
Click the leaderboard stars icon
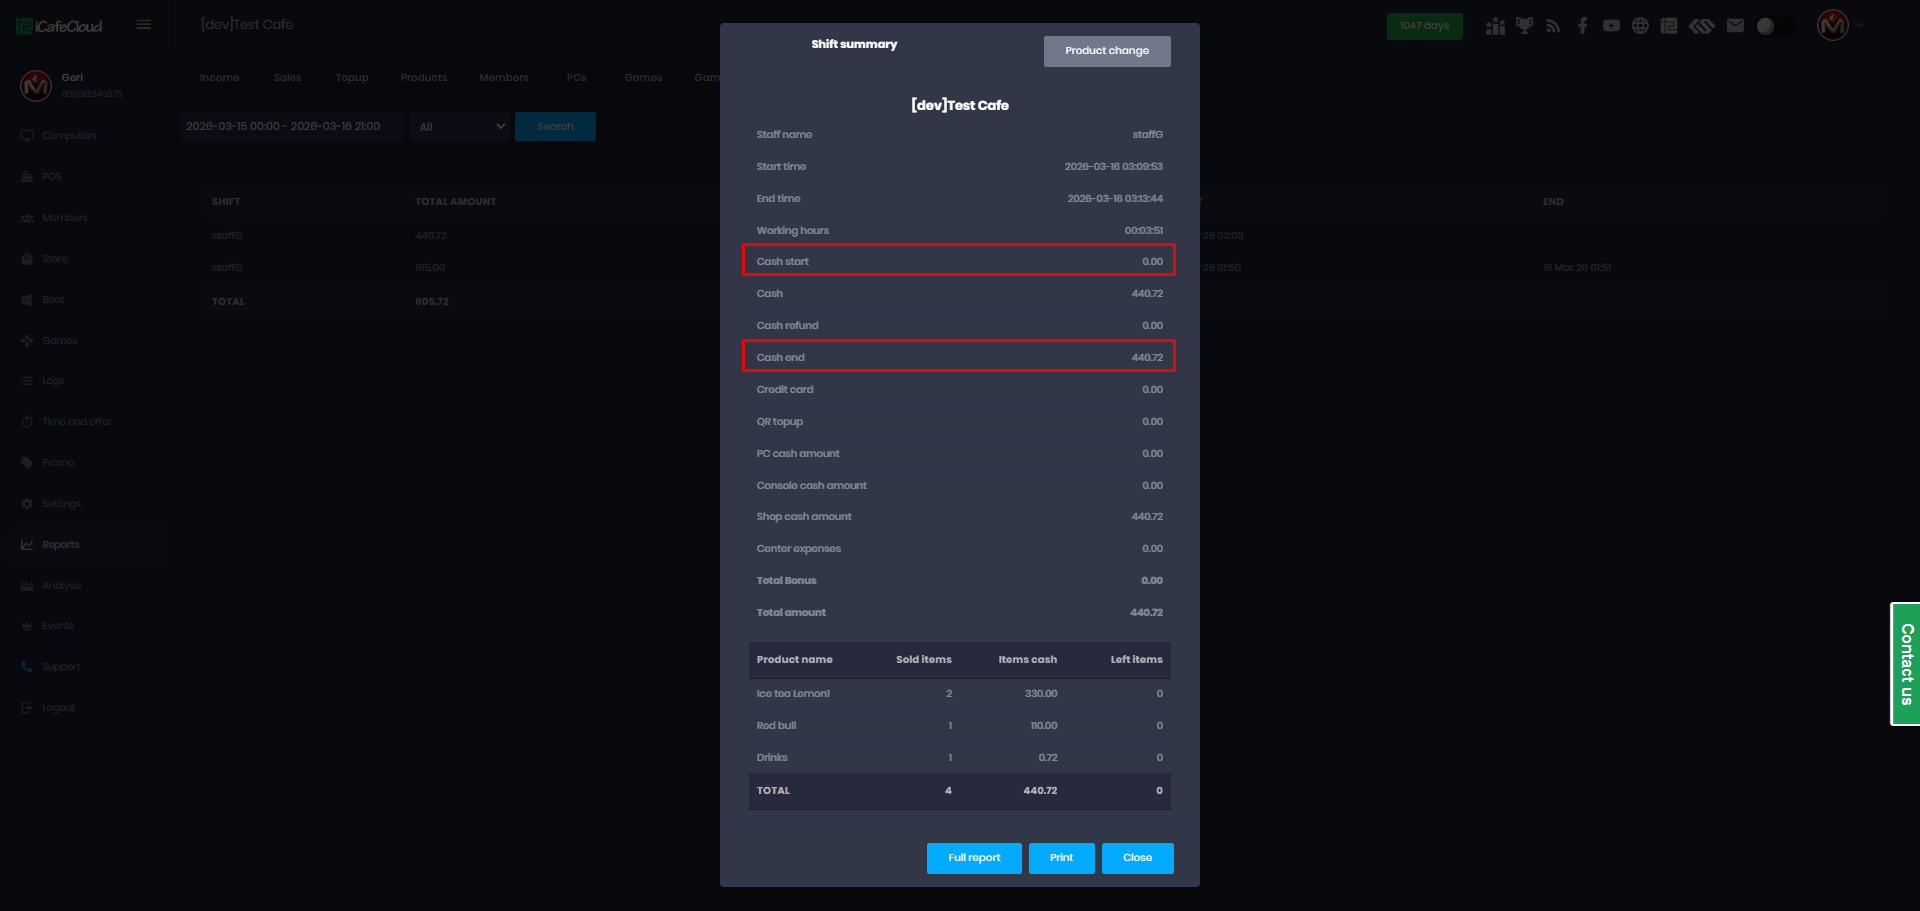[x=1495, y=26]
